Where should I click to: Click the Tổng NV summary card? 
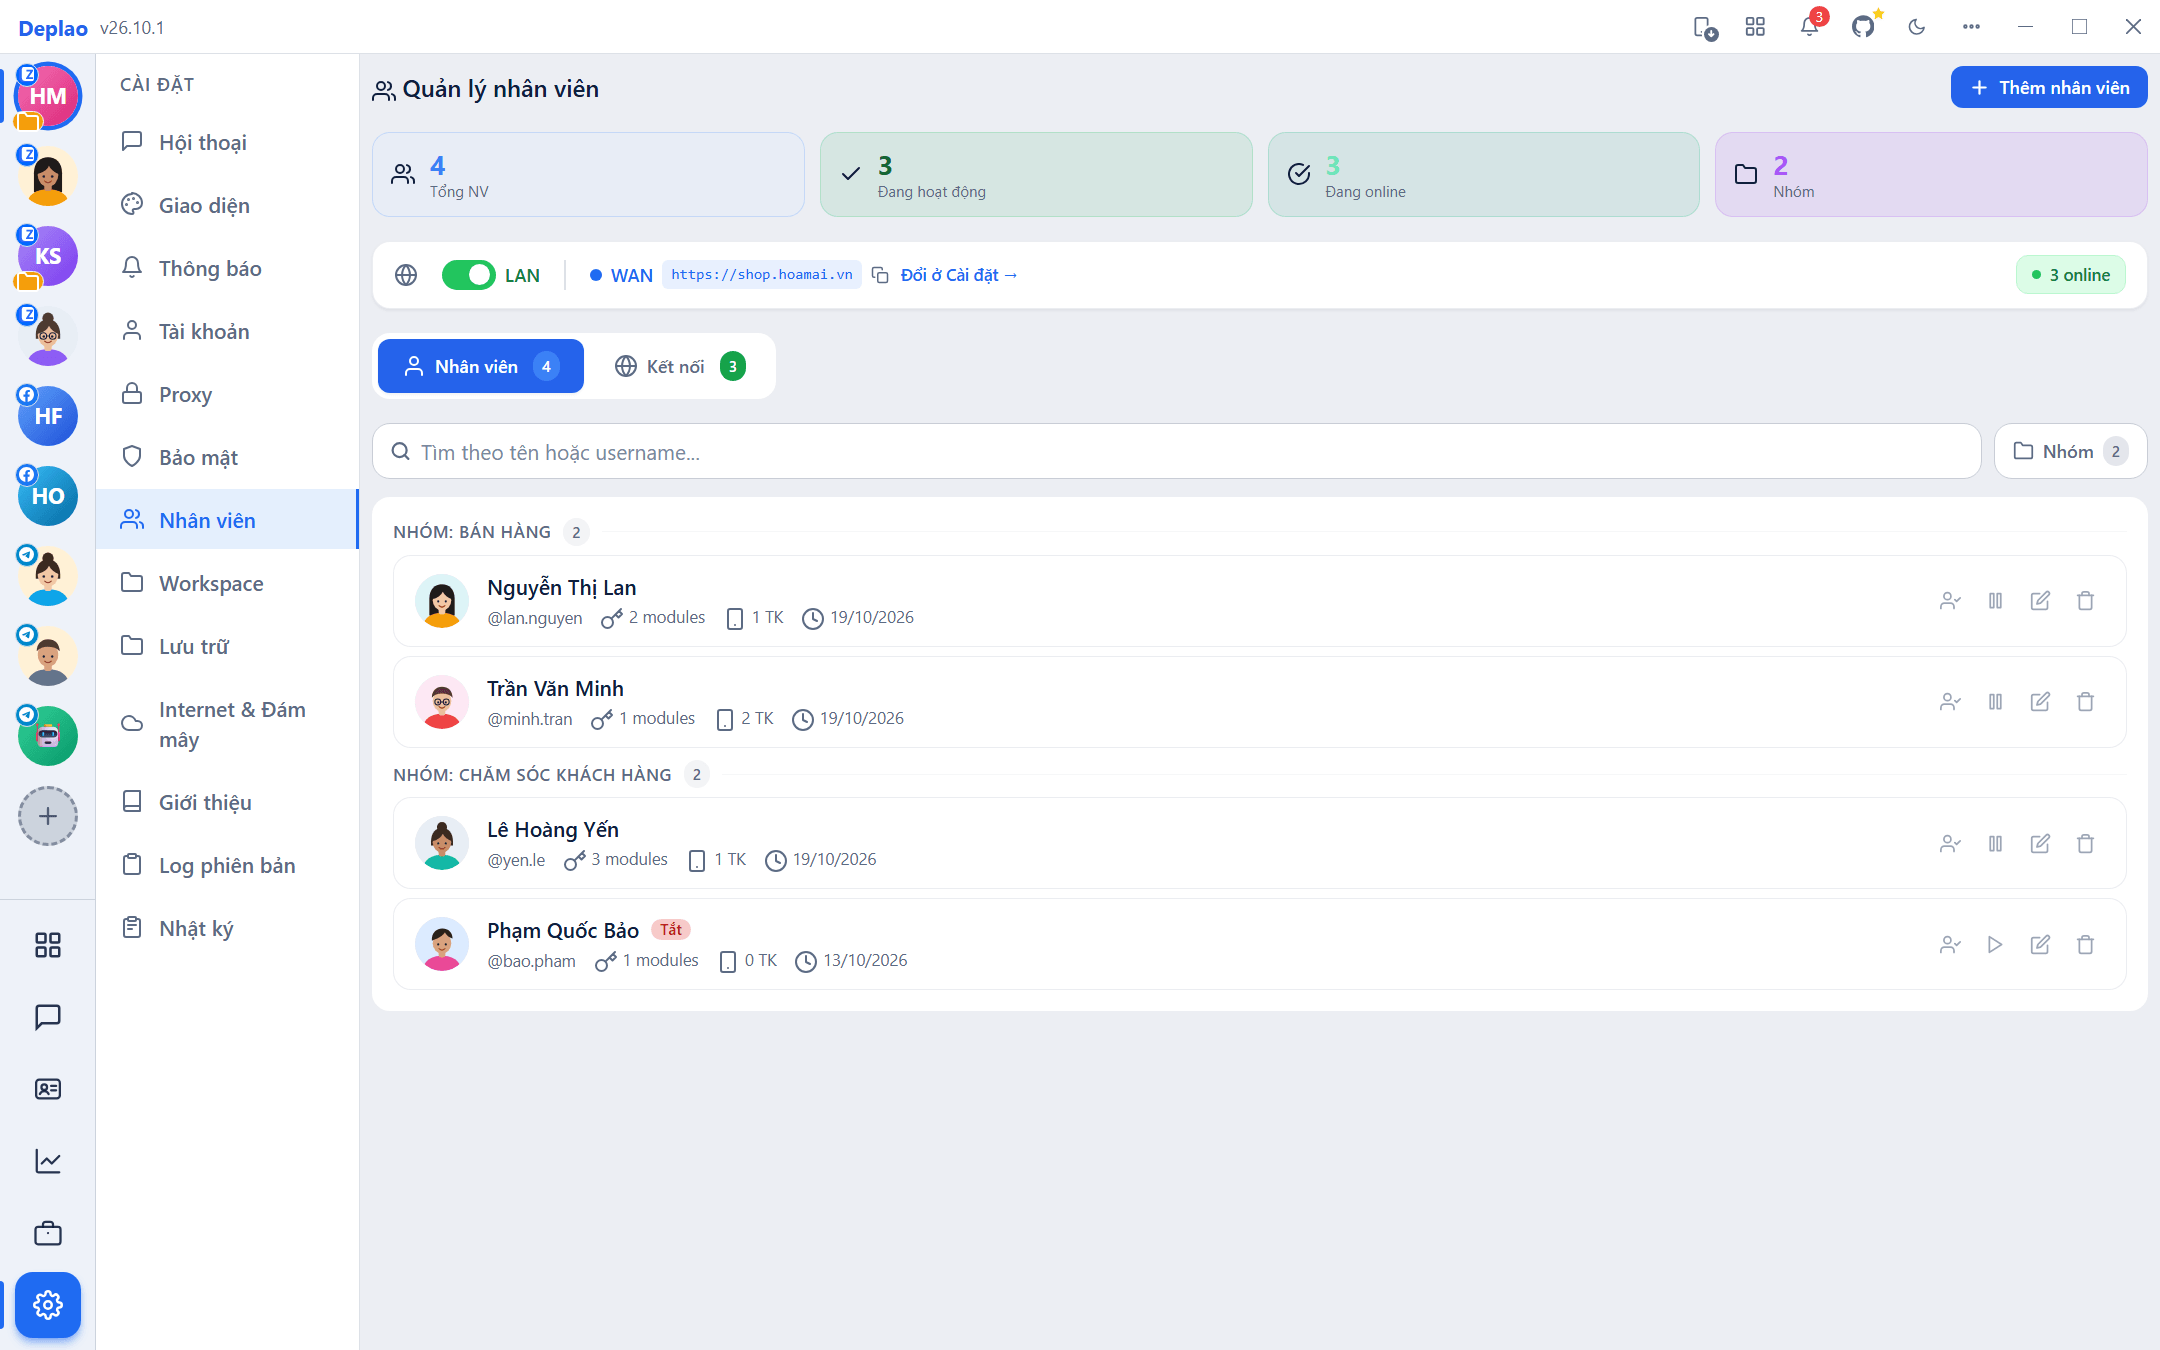click(x=588, y=174)
